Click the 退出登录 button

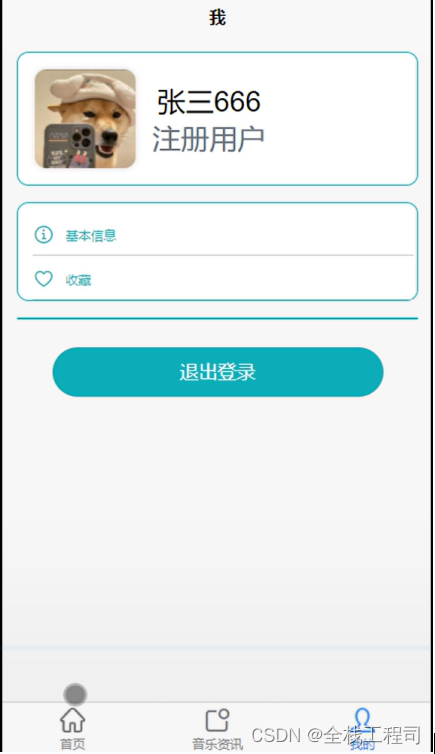coord(218,372)
